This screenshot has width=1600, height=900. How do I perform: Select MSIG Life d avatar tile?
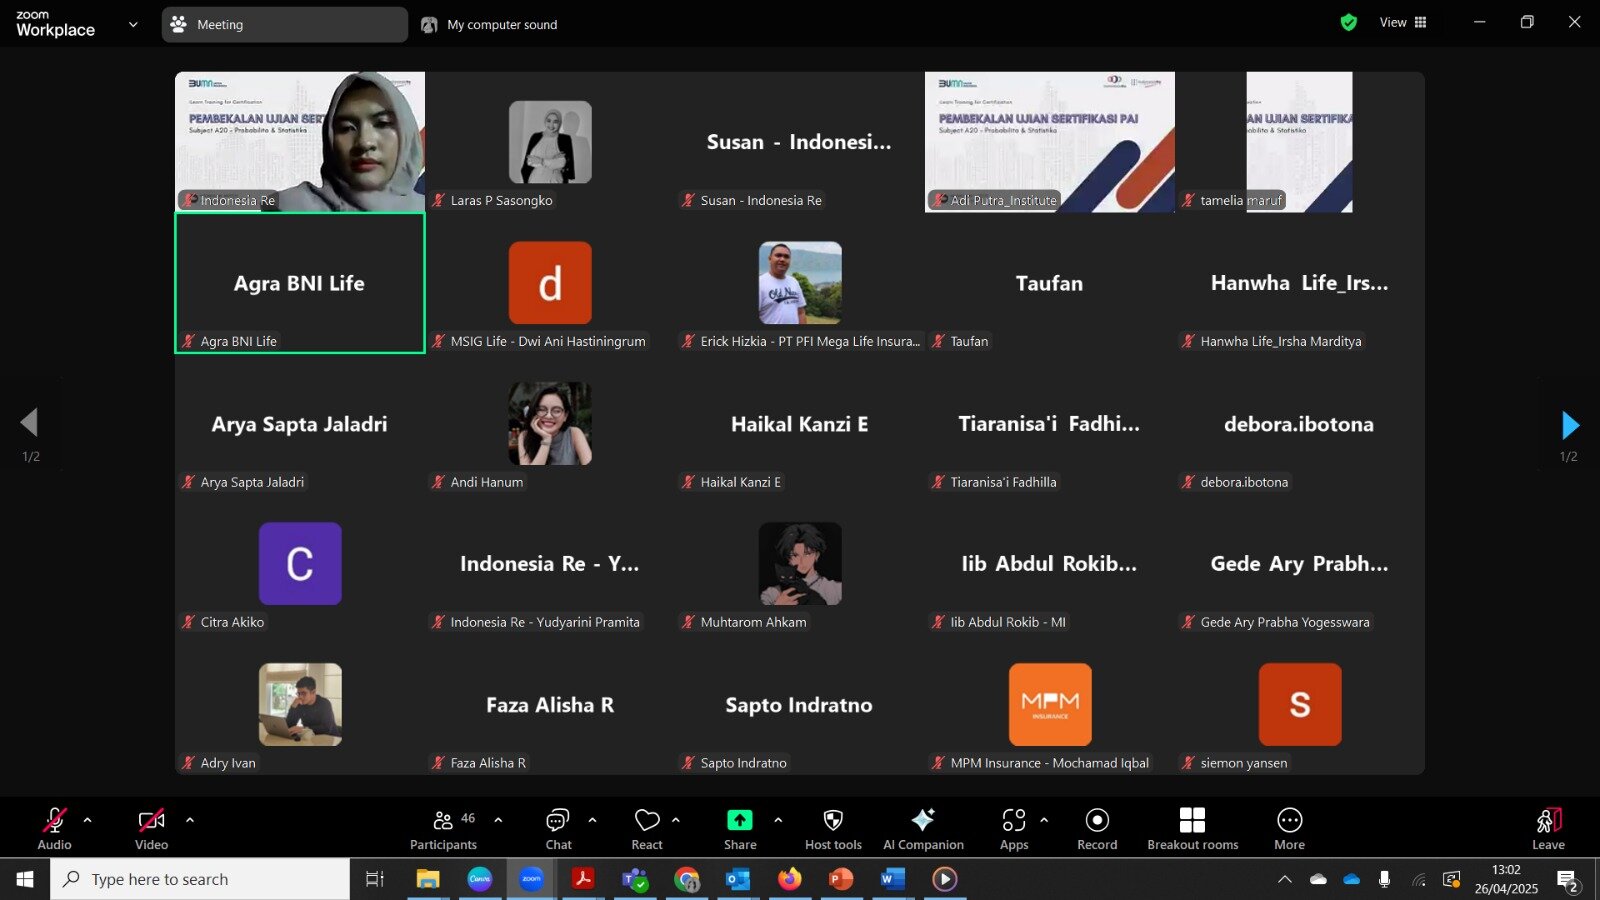pyautogui.click(x=550, y=283)
